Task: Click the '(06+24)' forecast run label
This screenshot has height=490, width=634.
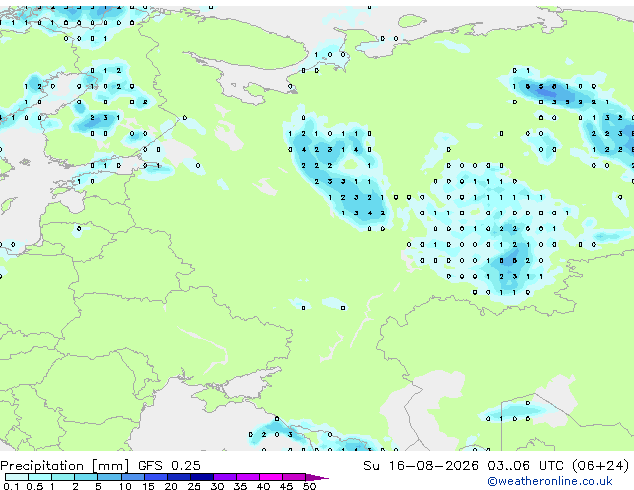Action: (600, 466)
